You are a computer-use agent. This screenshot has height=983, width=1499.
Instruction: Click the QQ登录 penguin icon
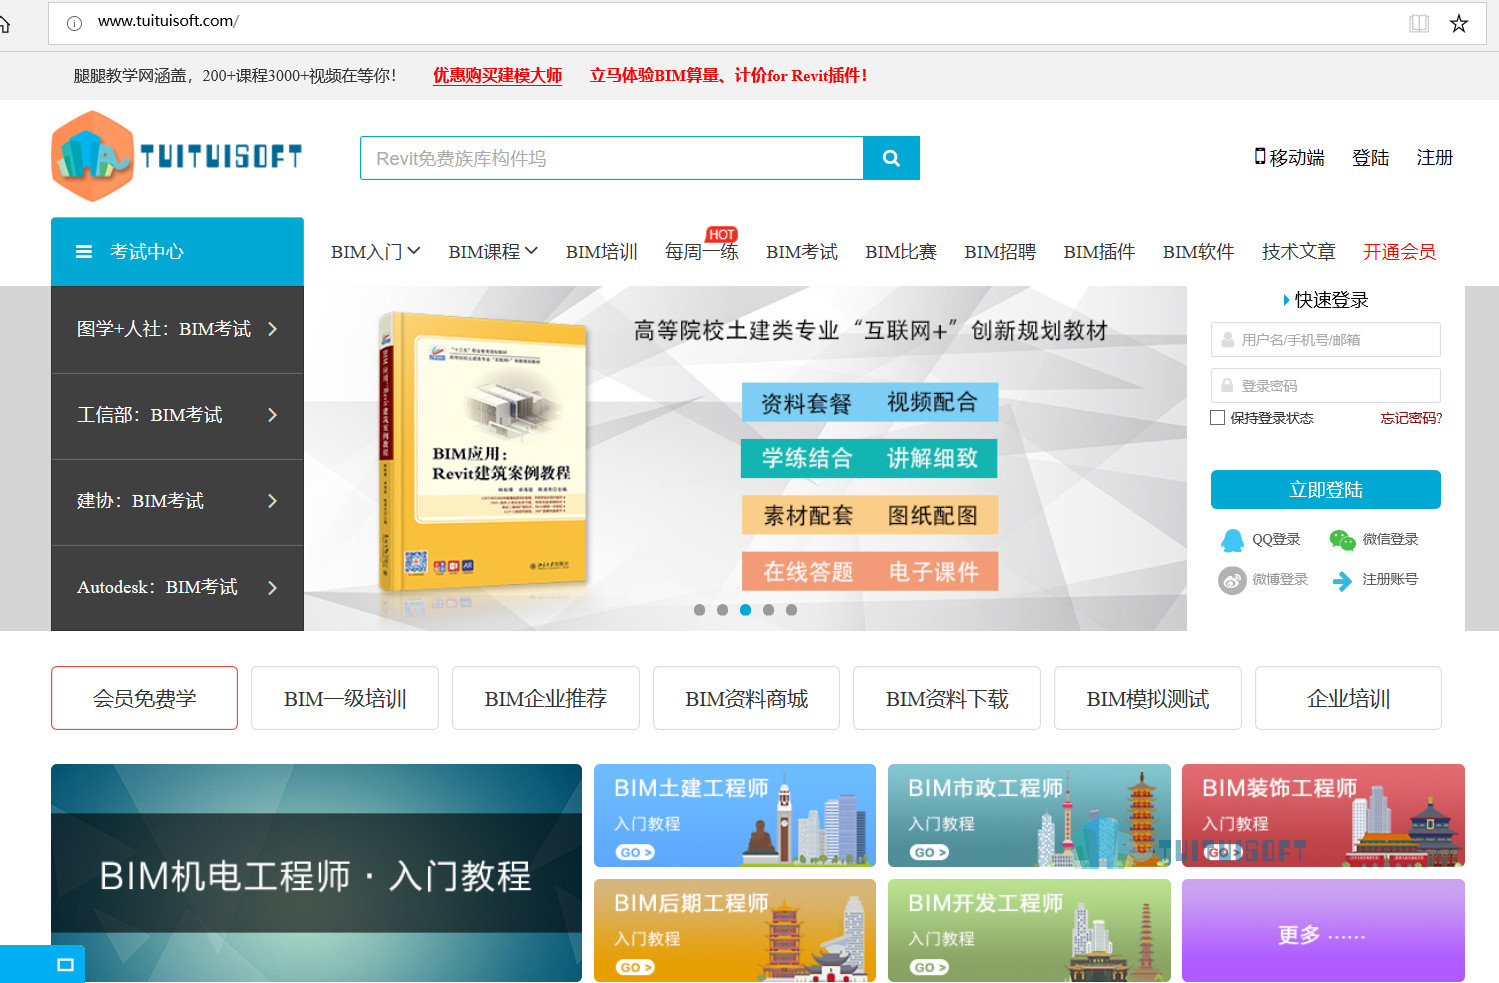coord(1232,540)
